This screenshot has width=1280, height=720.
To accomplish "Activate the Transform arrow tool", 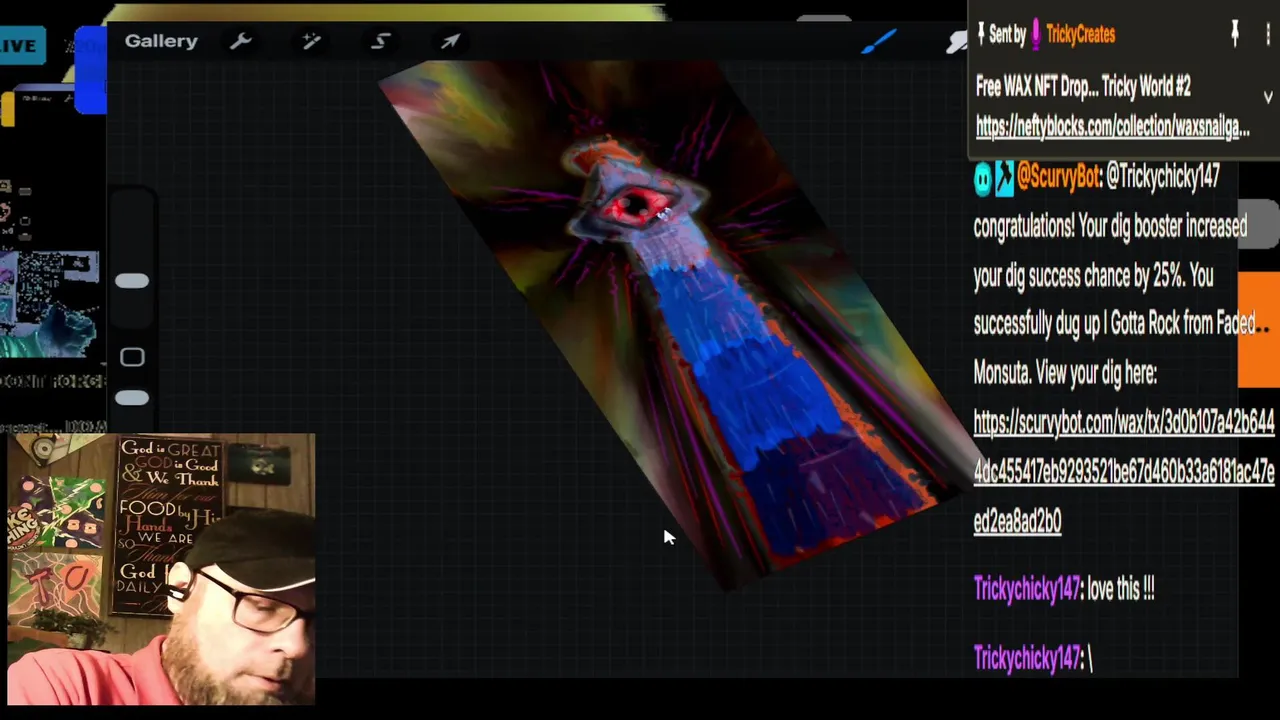I will pos(451,41).
